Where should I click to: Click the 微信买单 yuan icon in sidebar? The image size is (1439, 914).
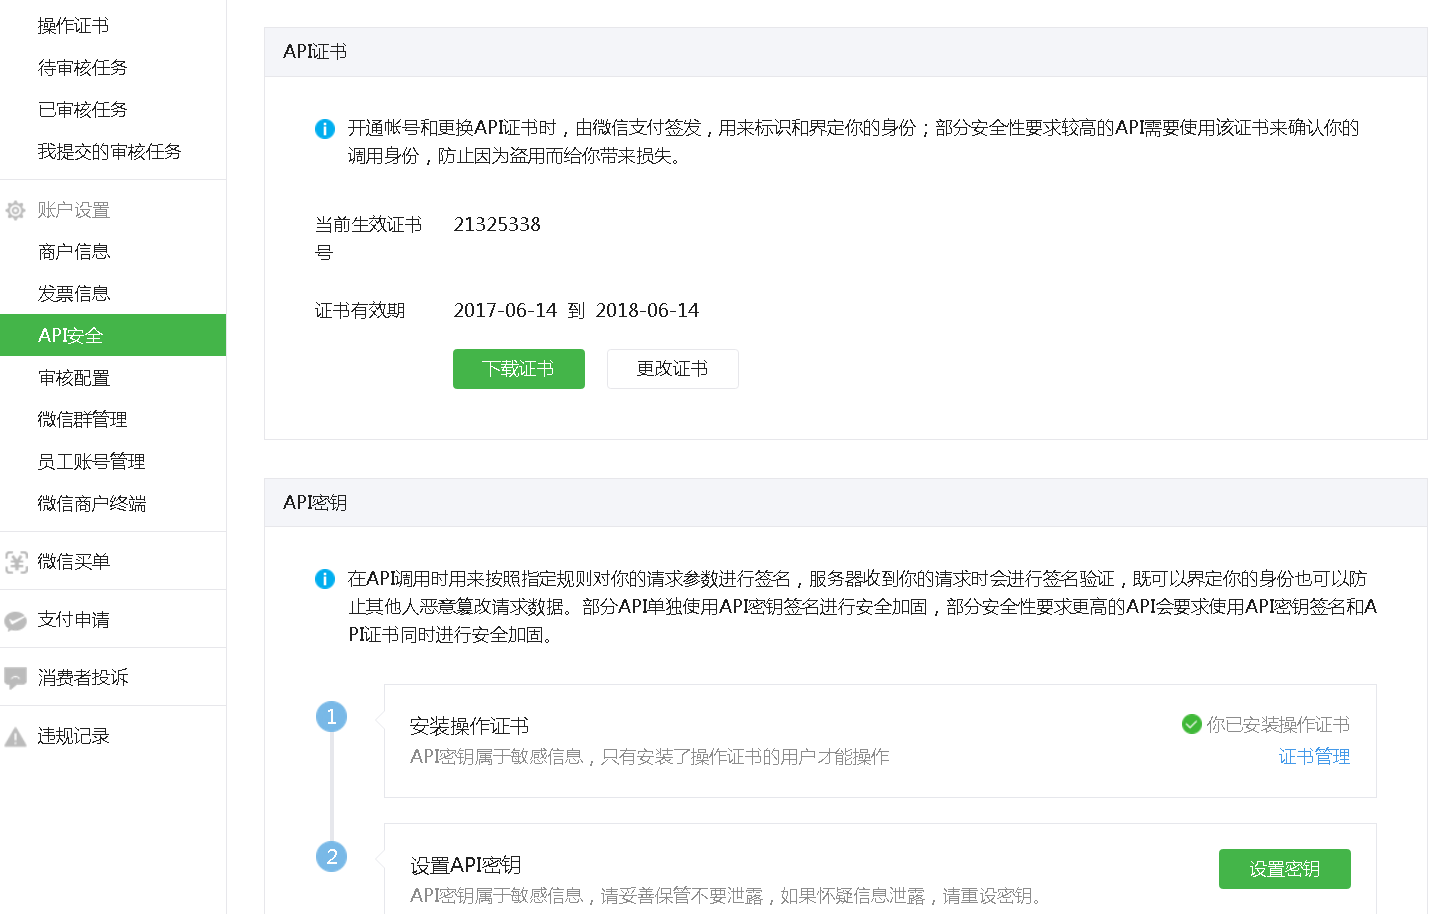click(16, 562)
